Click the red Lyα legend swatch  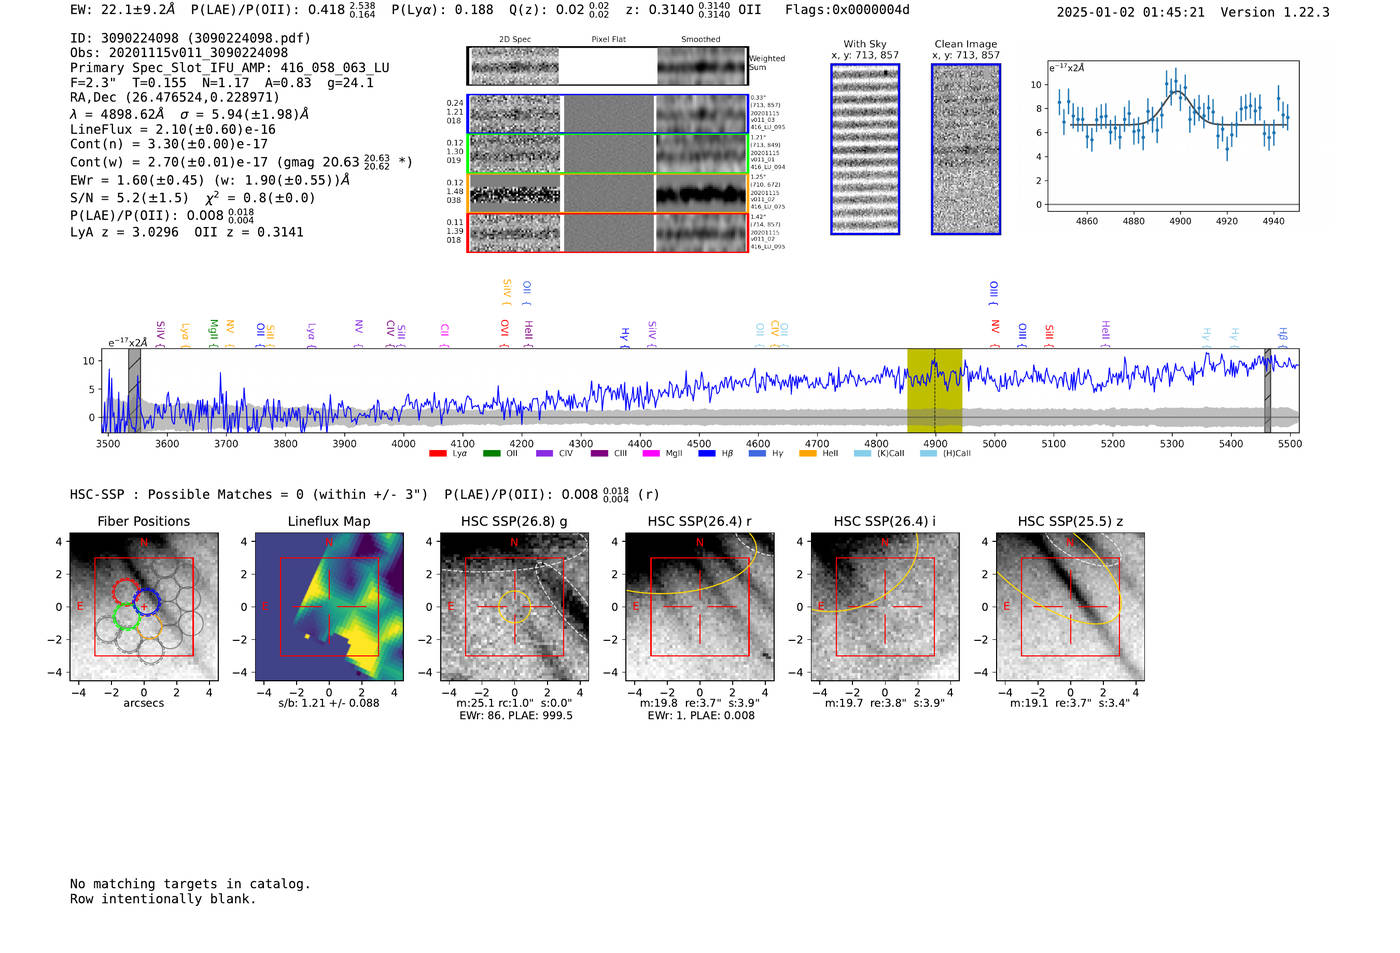[437, 453]
